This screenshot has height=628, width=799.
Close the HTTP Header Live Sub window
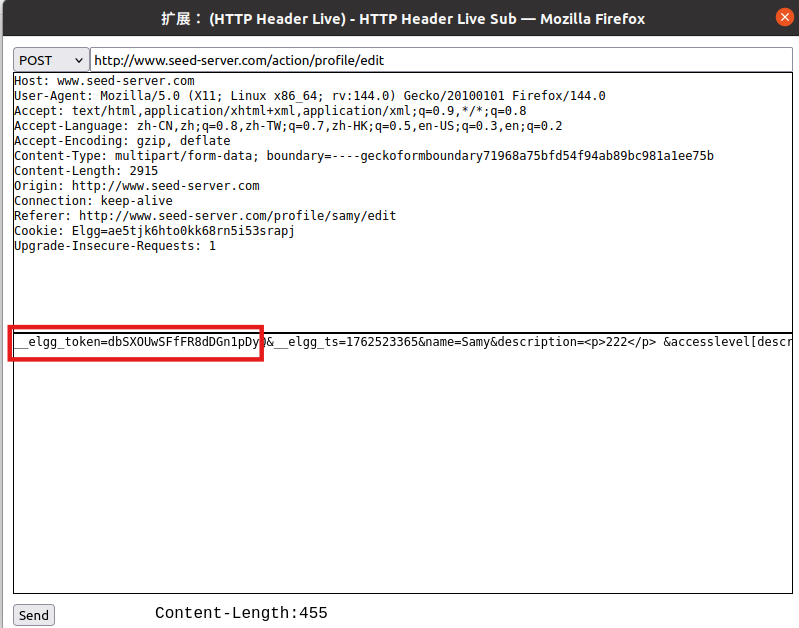point(785,17)
